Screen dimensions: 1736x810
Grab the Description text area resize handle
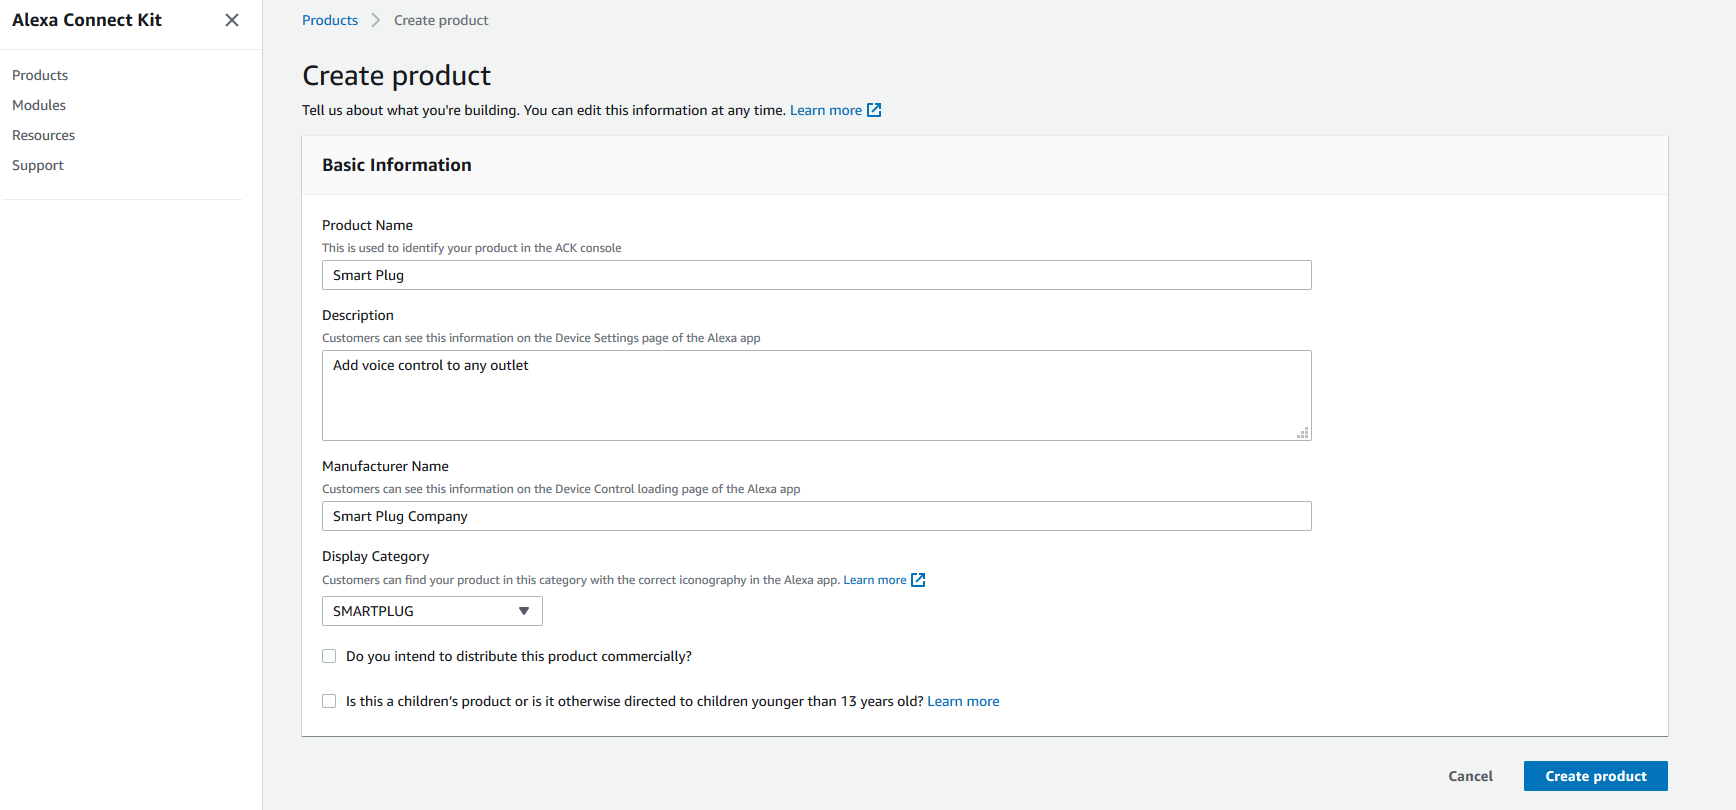(x=1303, y=433)
